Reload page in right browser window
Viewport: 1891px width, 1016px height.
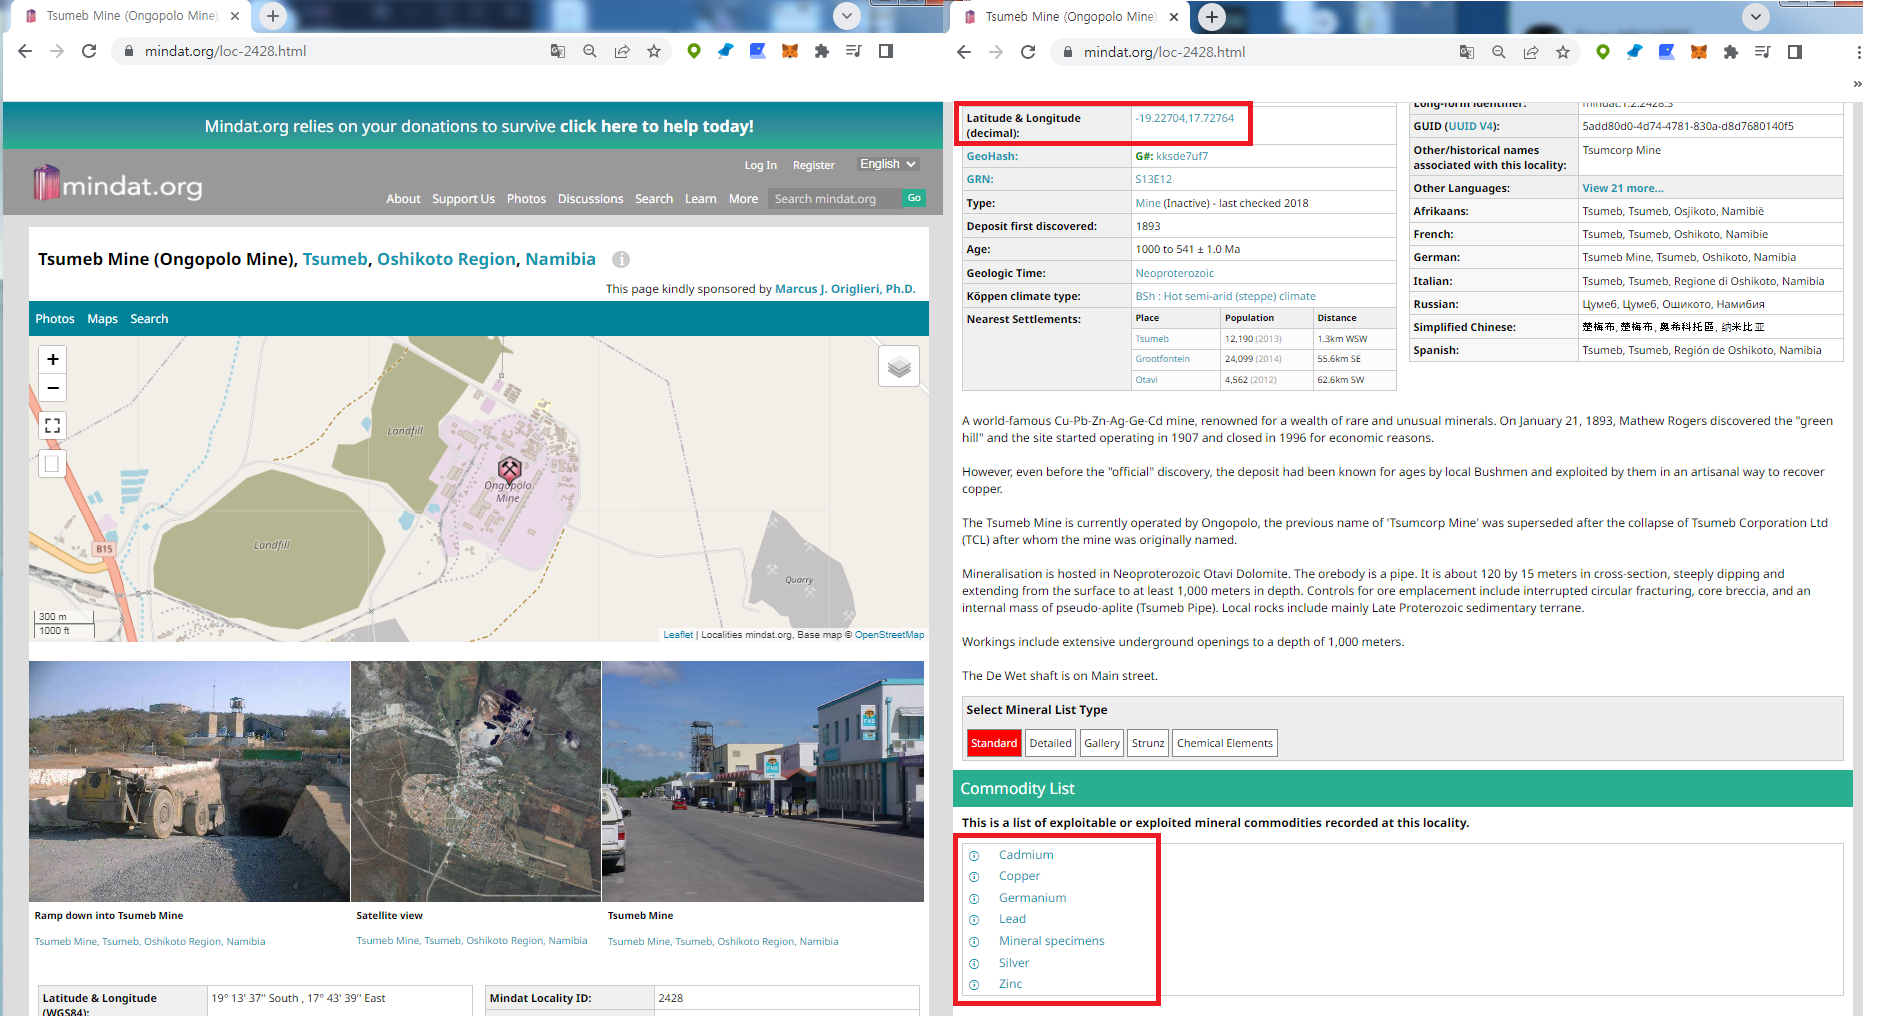pyautogui.click(x=1028, y=52)
